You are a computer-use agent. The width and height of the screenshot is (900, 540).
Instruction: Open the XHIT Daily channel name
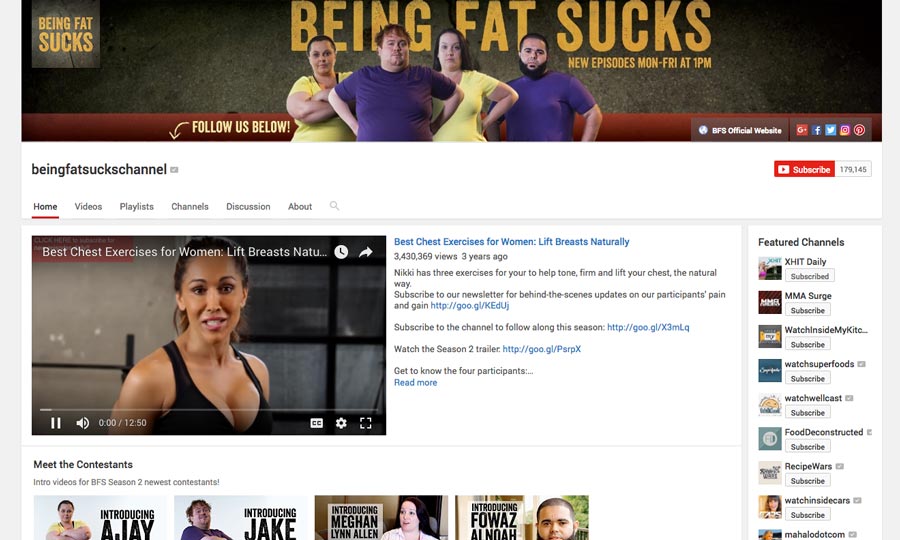tap(805, 262)
